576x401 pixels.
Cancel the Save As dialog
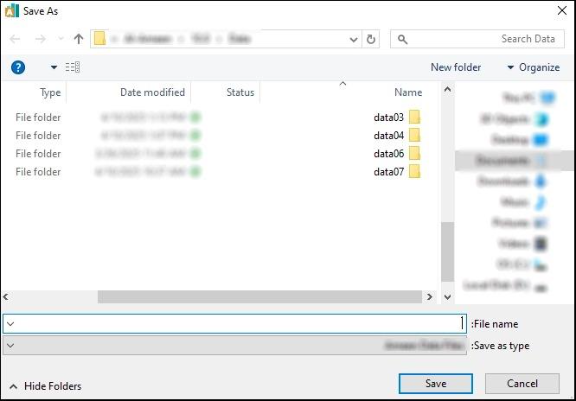pos(522,383)
